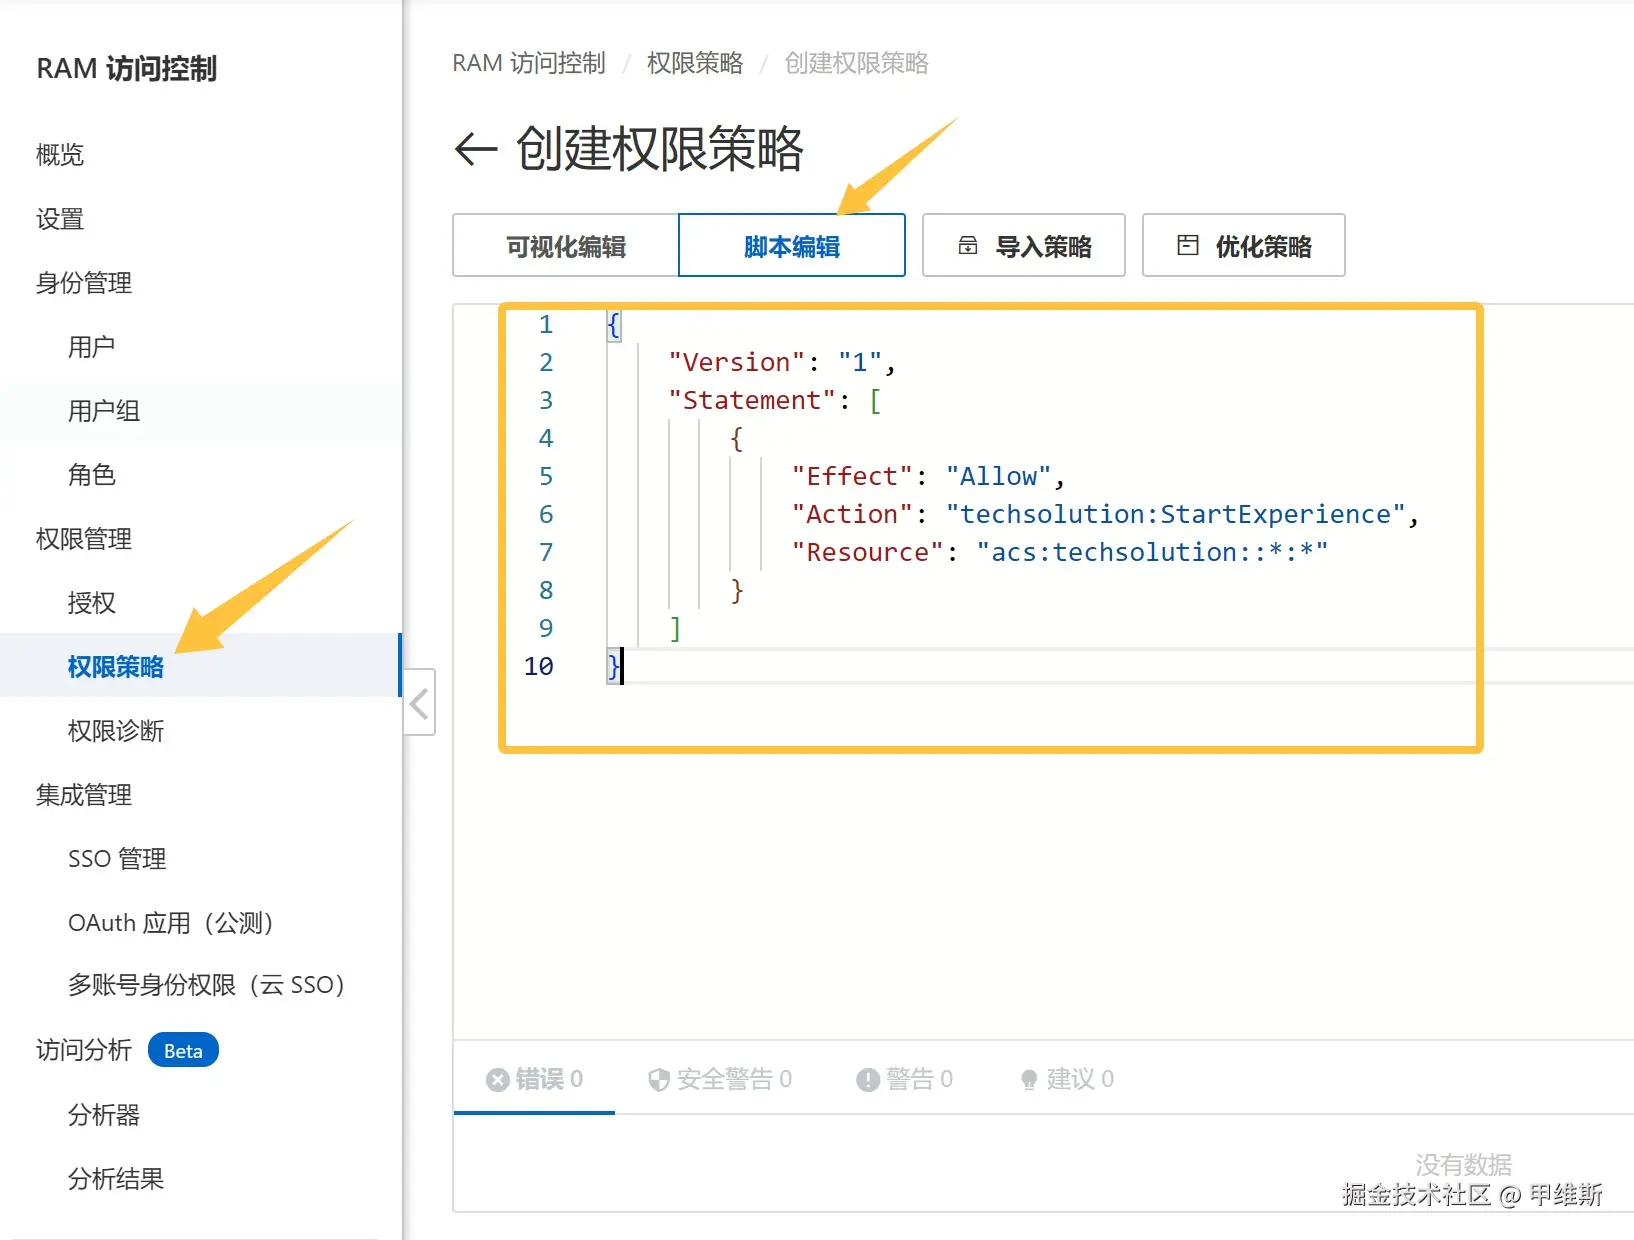Click the 建议 lightbulb icon
The height and width of the screenshot is (1240, 1634).
click(1029, 1080)
